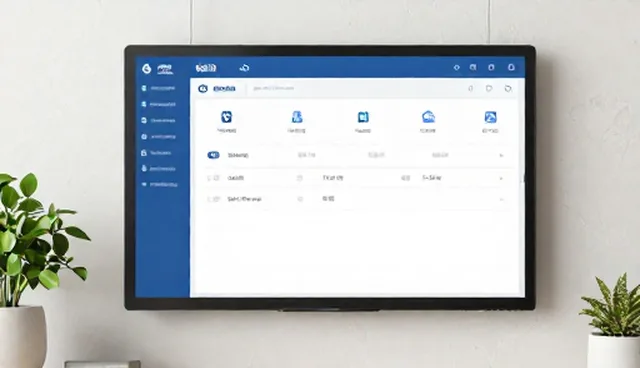This screenshot has height=368, width=640.
Task: Tick the checkbox on the second list row
Action: [213, 178]
